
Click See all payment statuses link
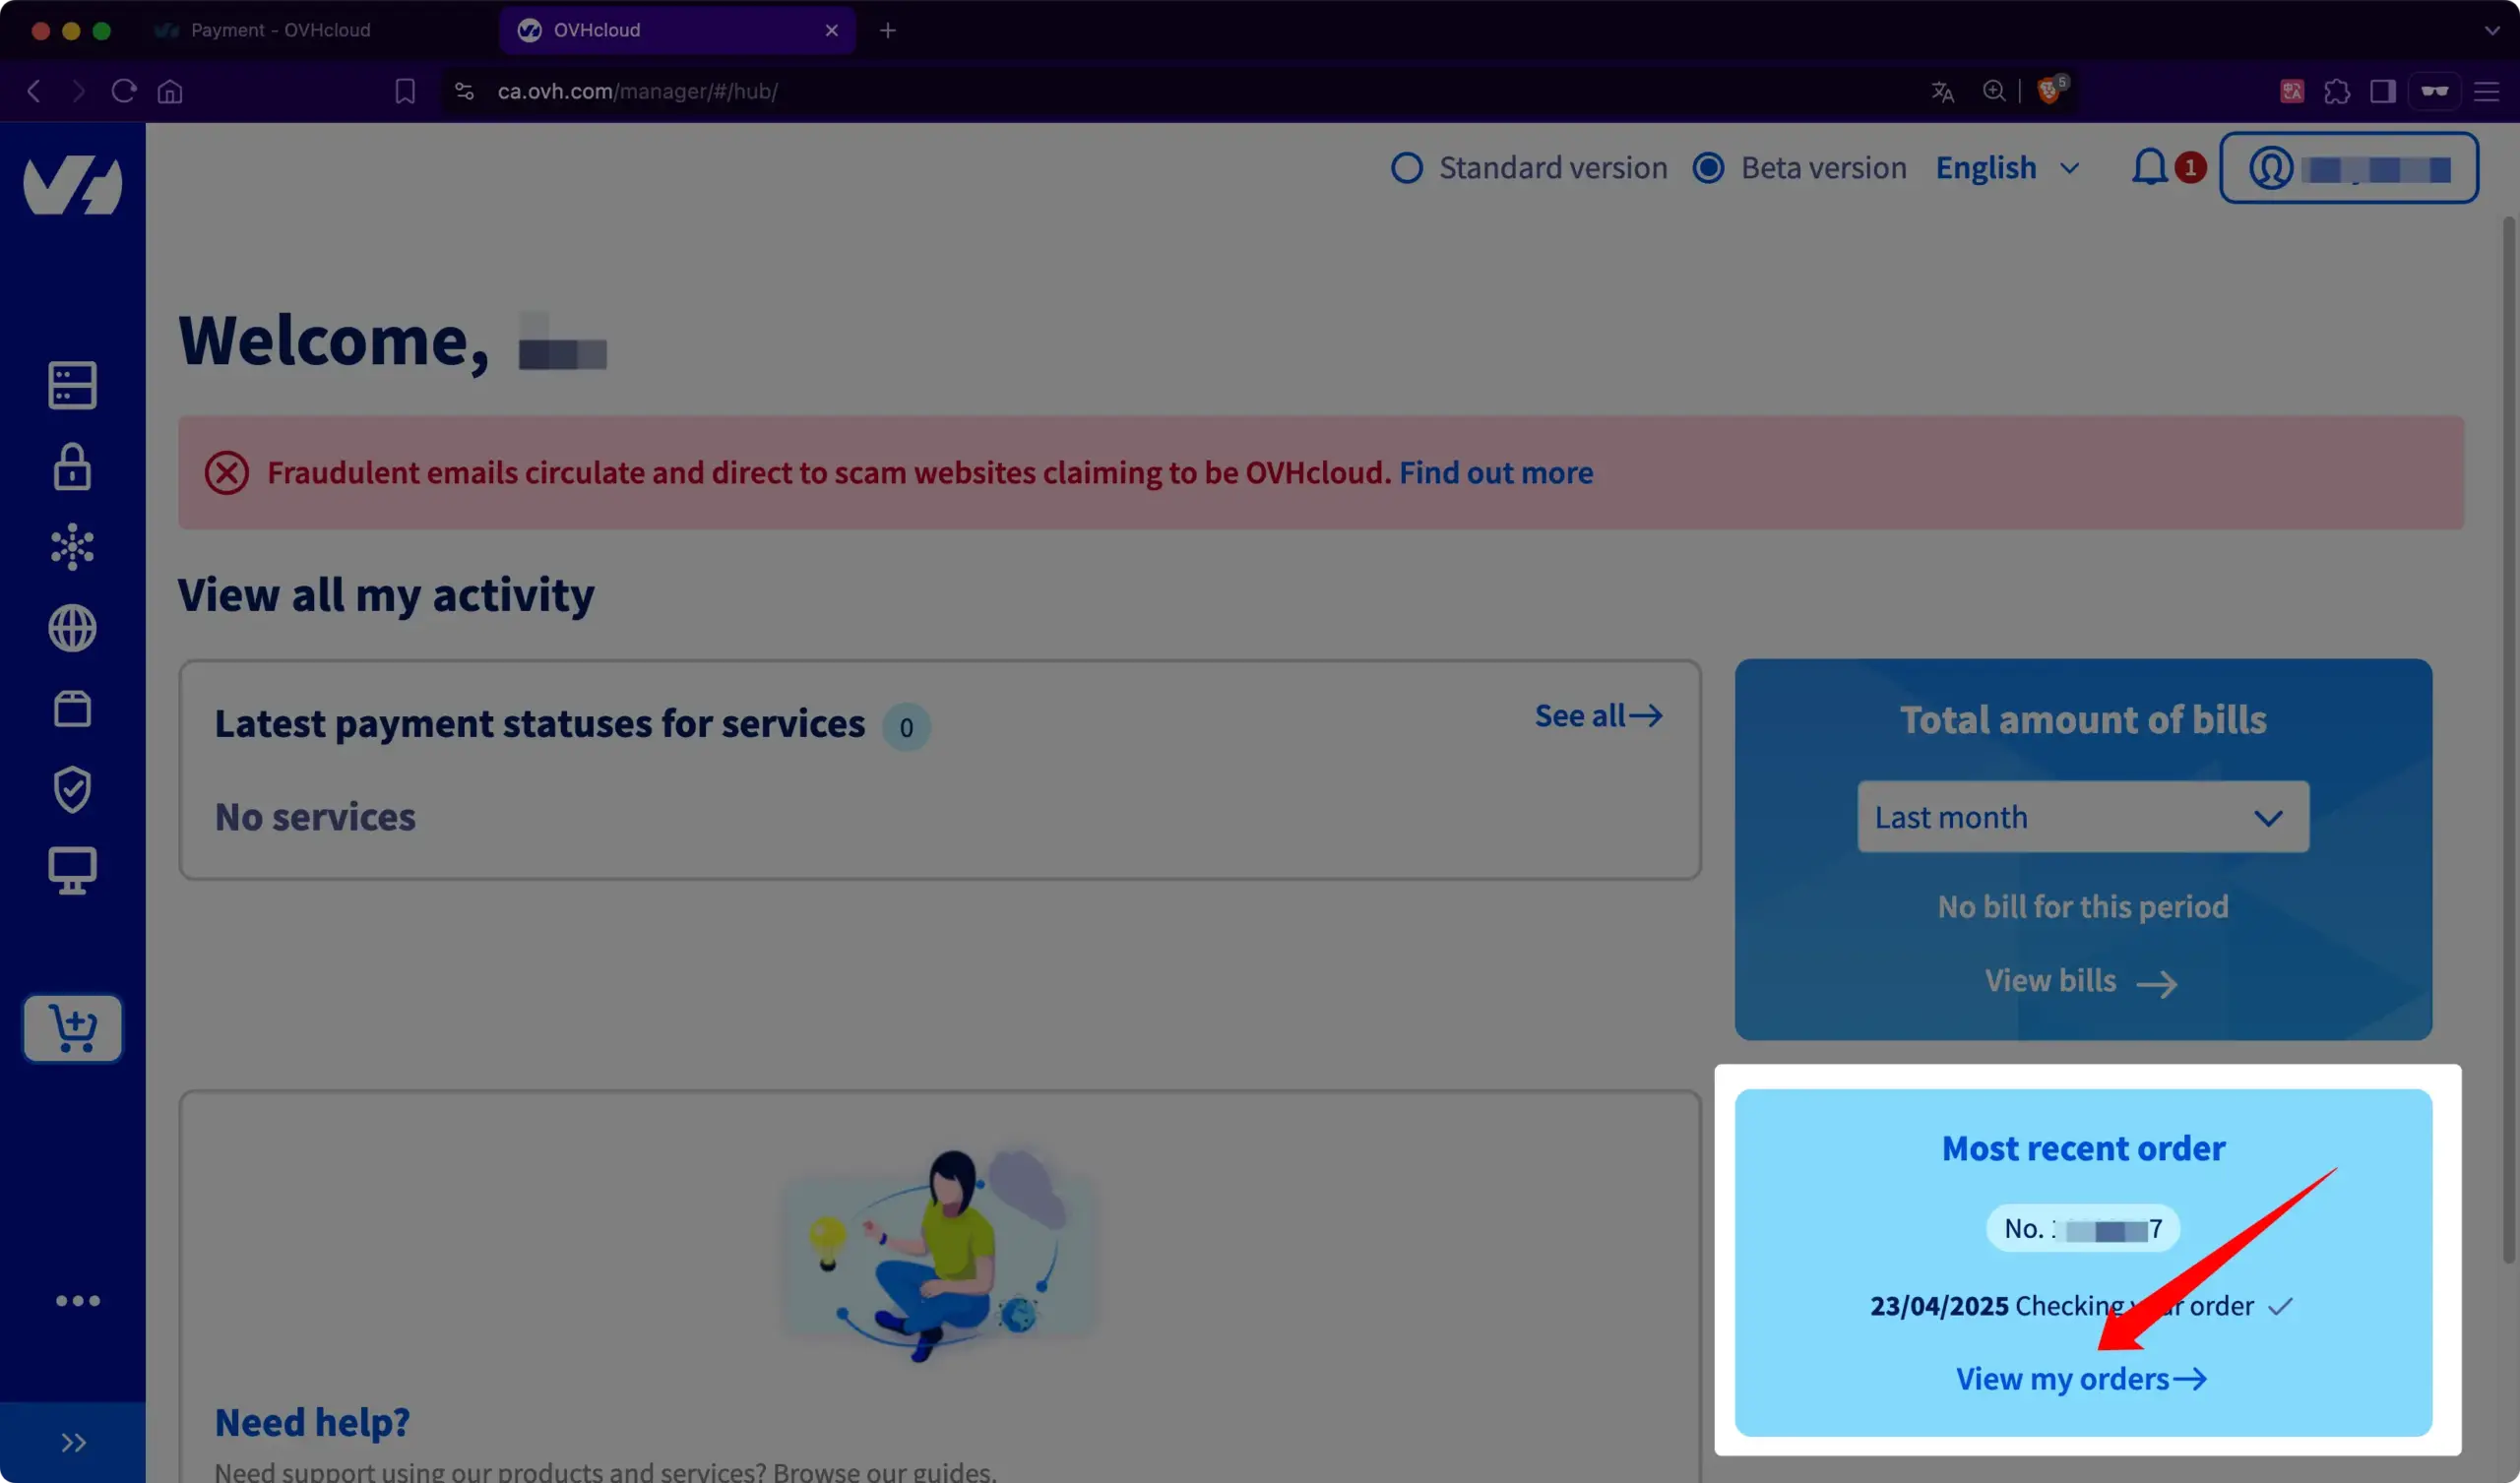[1598, 716]
